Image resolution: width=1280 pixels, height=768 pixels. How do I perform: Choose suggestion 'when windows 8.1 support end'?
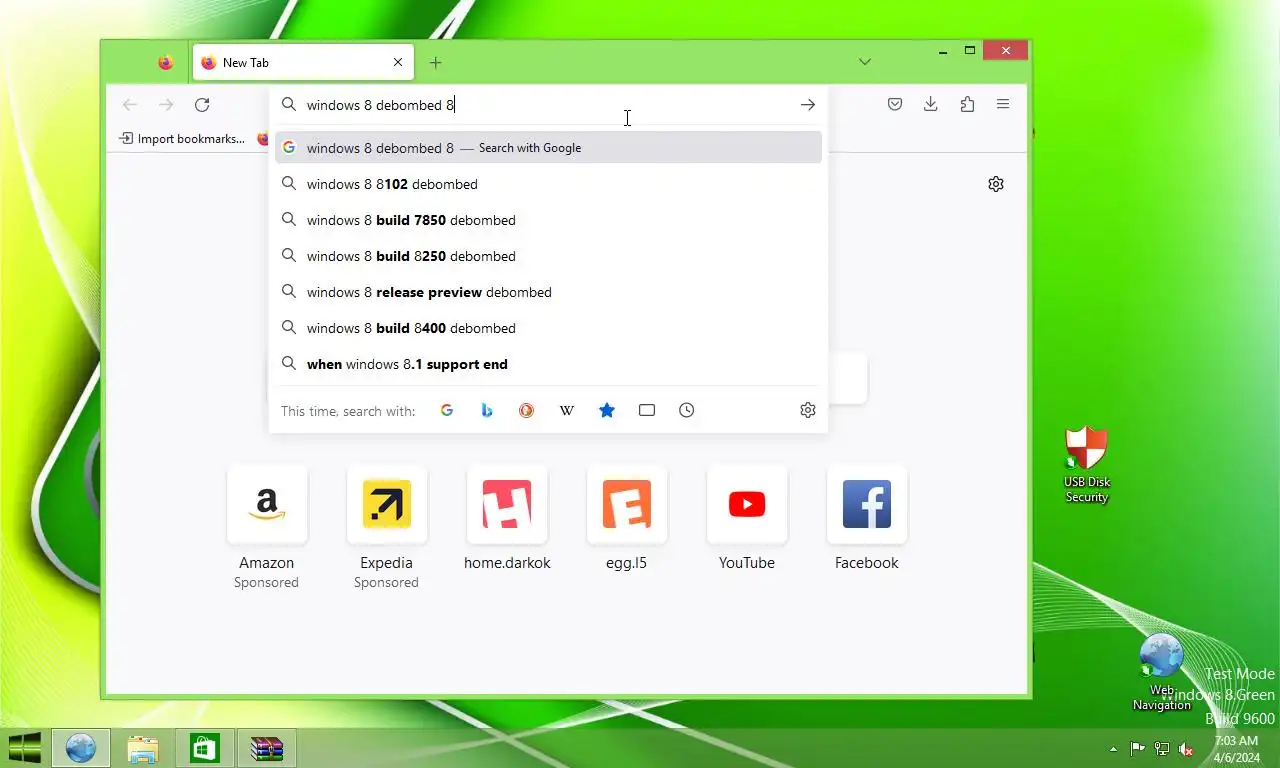point(548,364)
